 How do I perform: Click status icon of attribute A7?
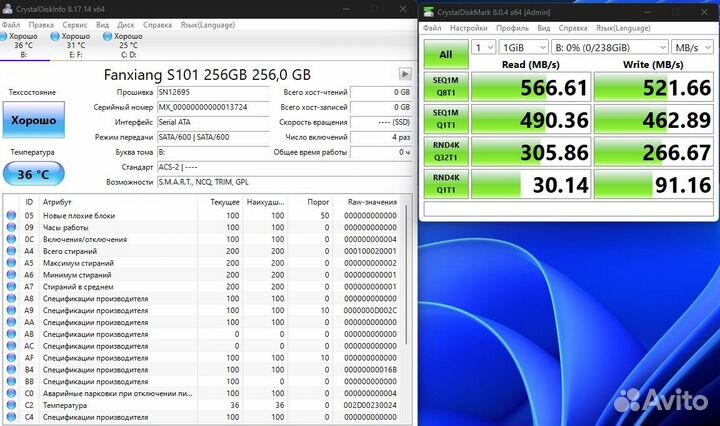click(x=11, y=286)
